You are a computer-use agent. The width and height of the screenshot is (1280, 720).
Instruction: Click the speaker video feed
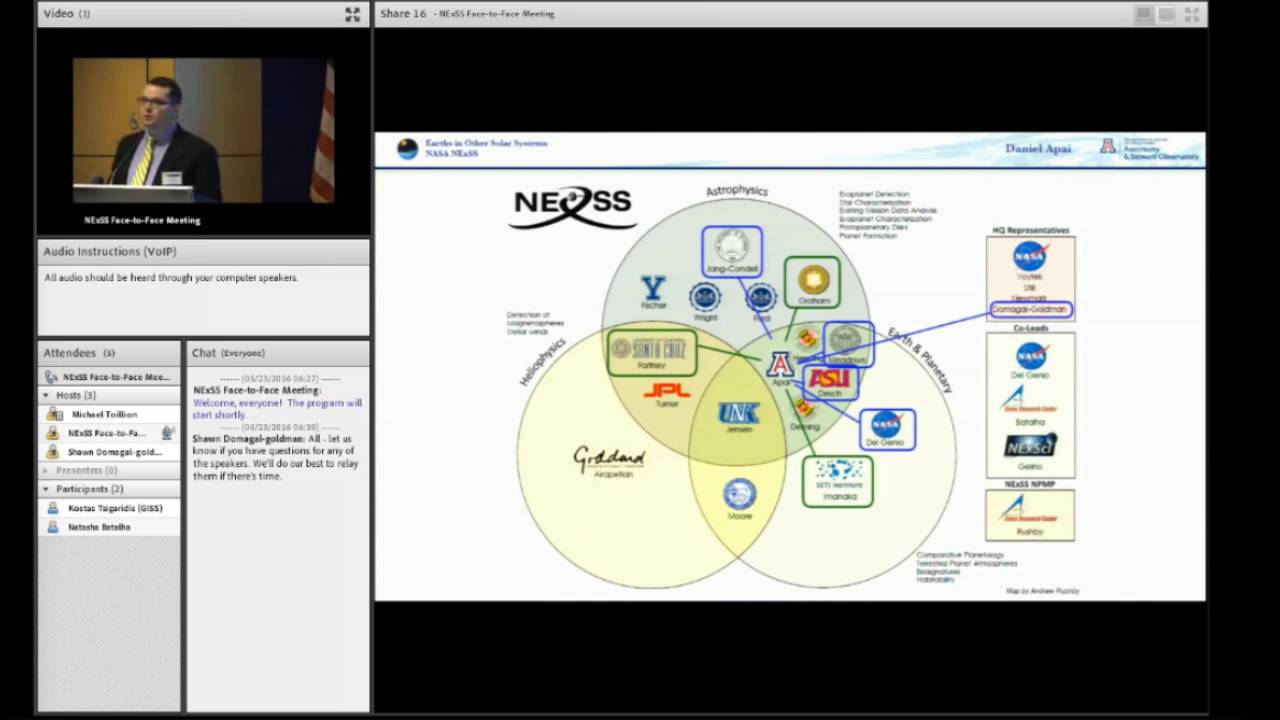click(x=204, y=132)
